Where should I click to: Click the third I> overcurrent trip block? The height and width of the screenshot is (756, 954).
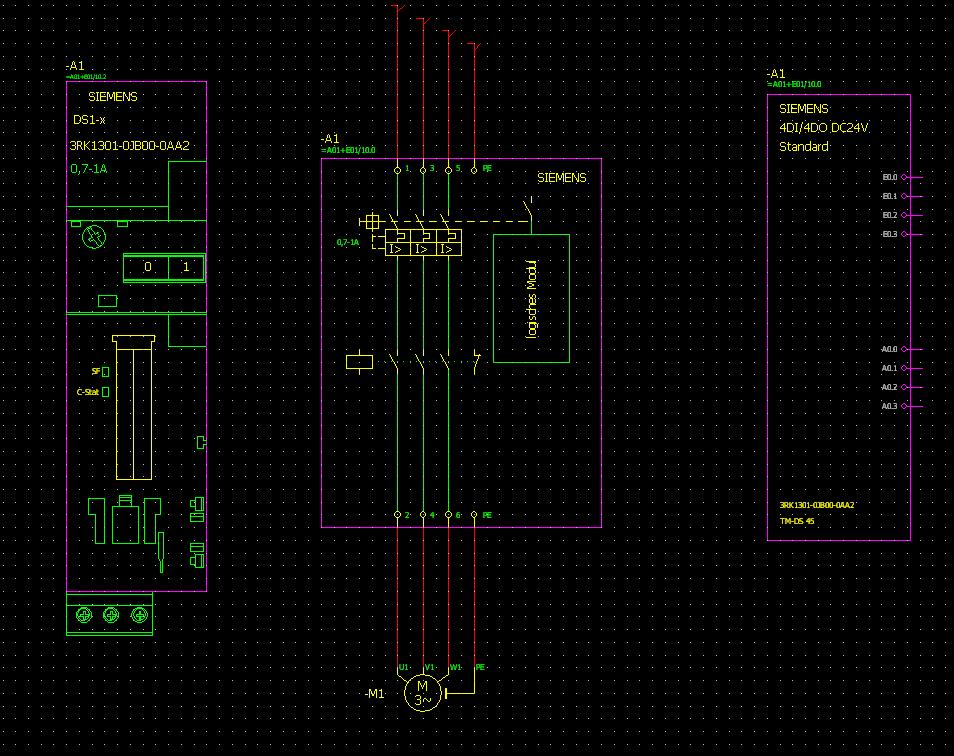point(447,249)
